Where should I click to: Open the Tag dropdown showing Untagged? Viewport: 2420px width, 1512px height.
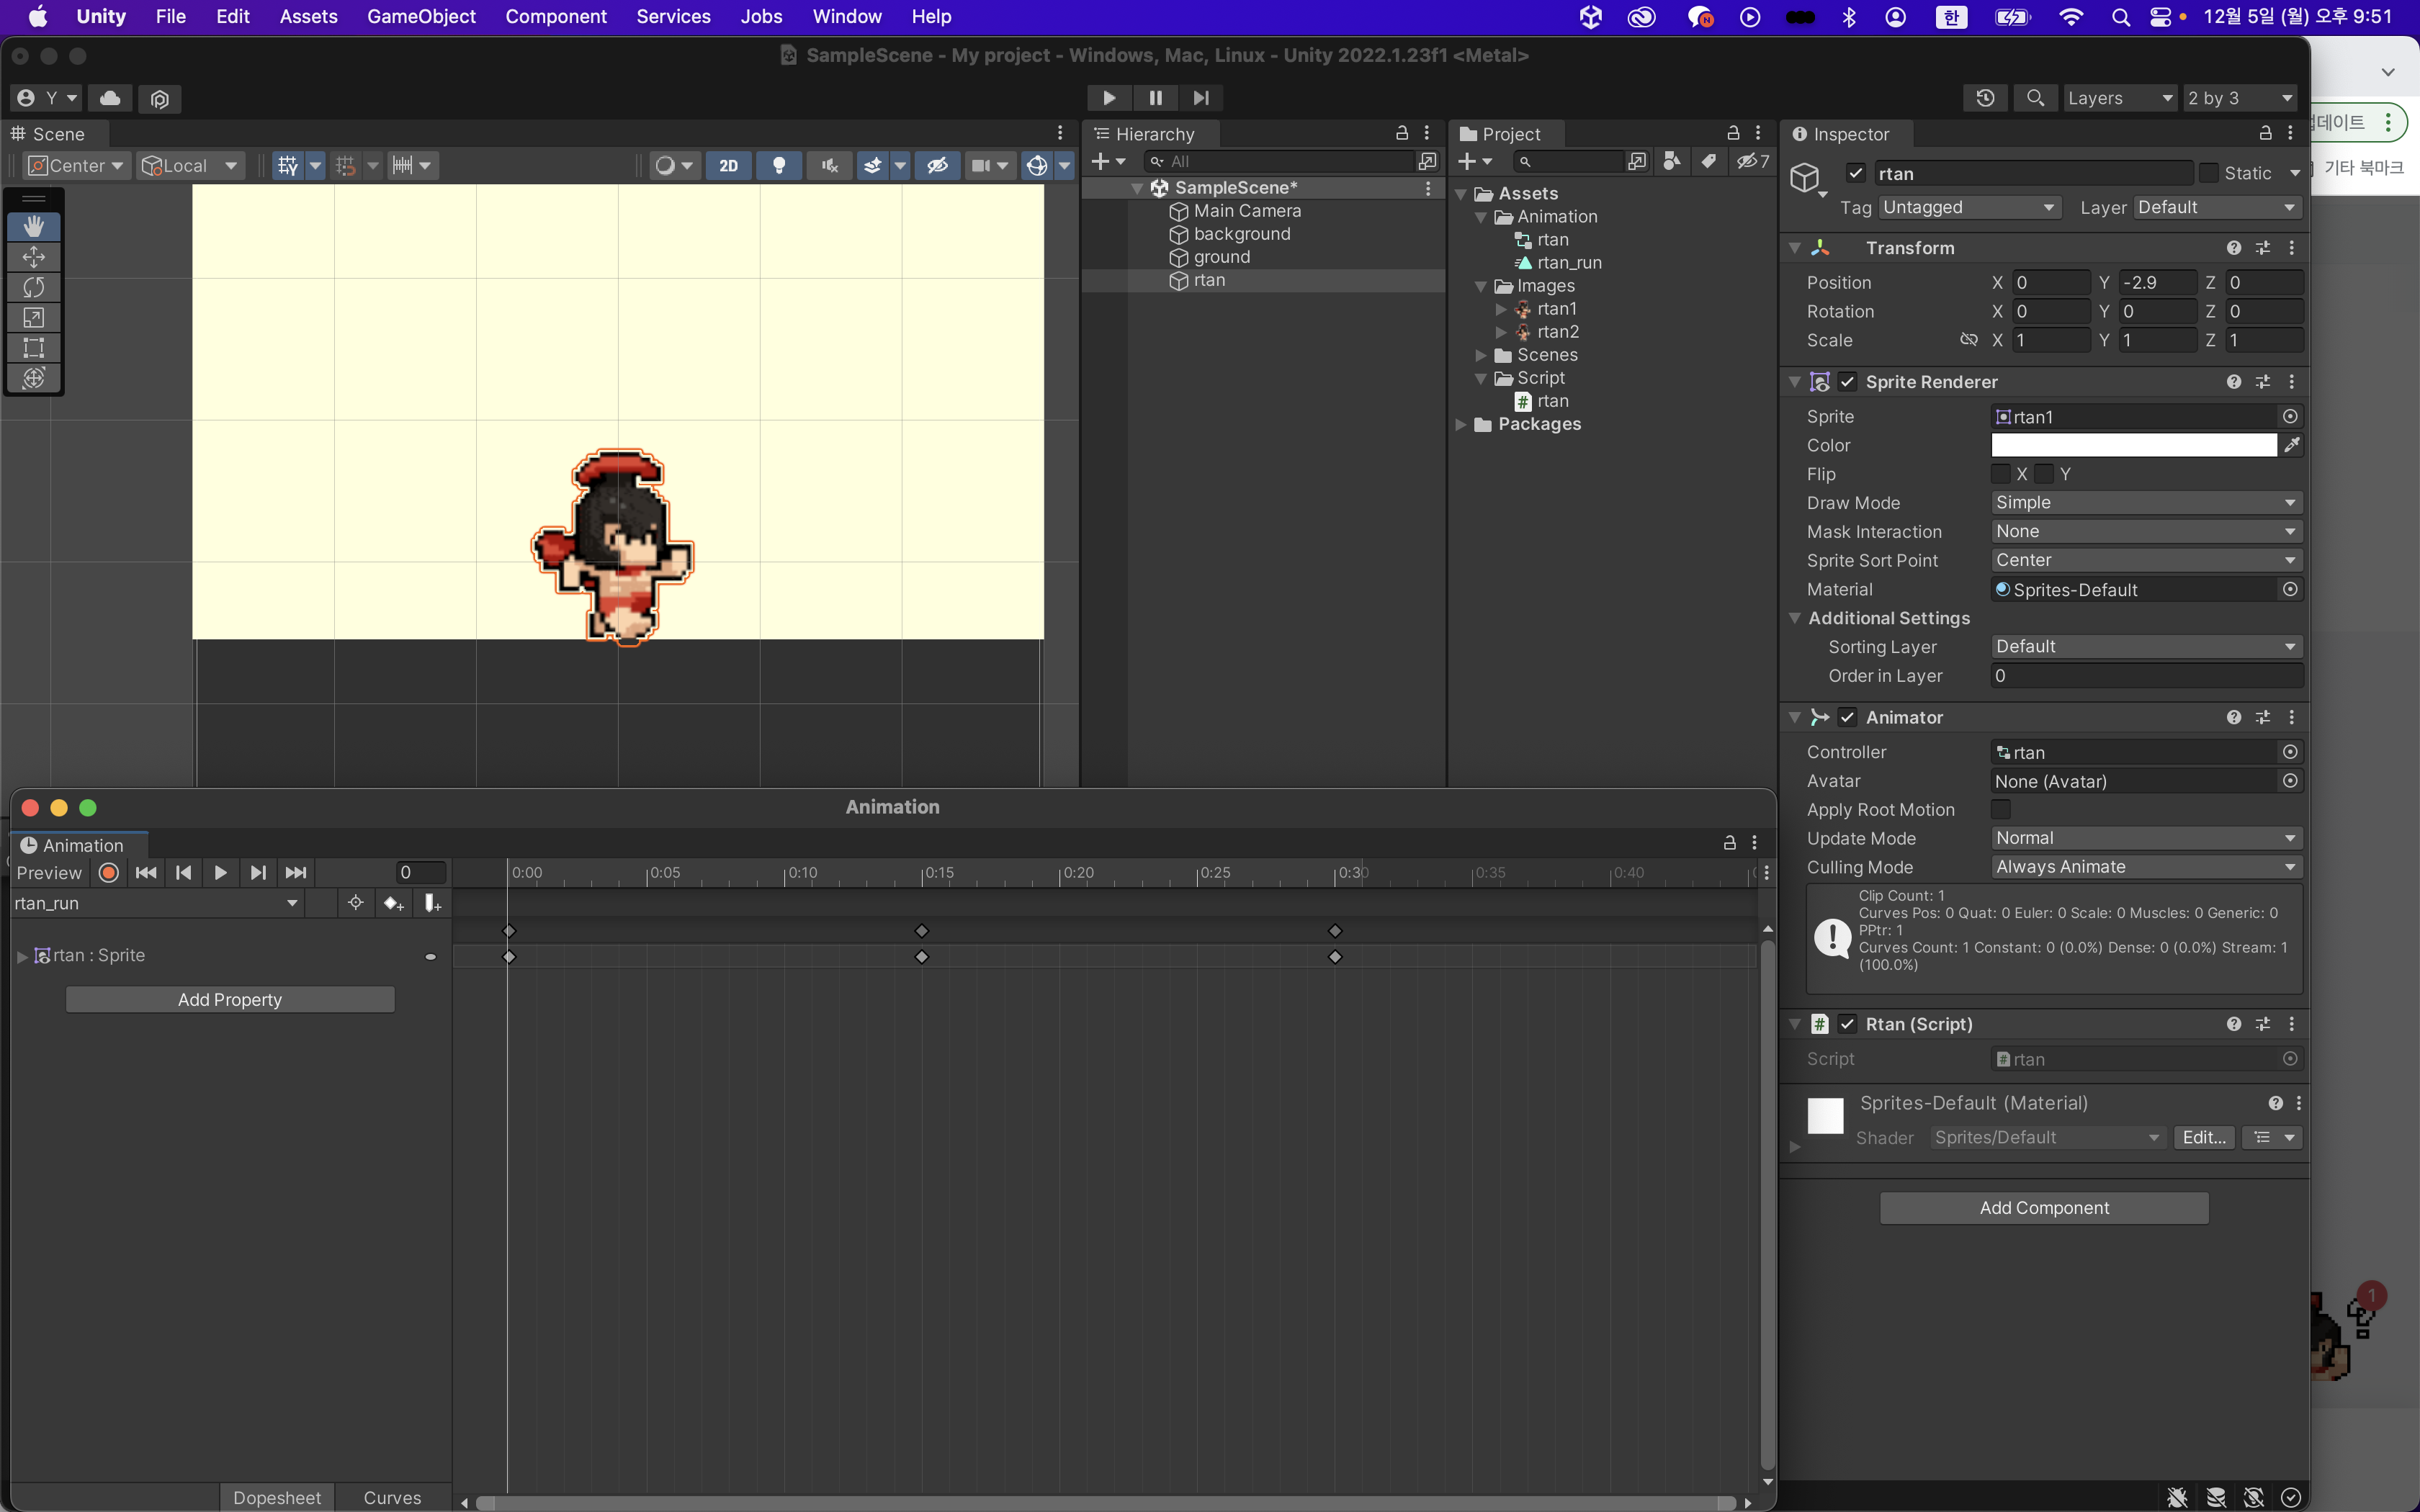click(x=1969, y=207)
